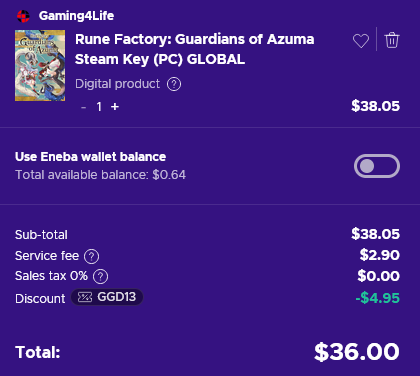Click the quantity value 1
This screenshot has height=376, width=420.
(99, 107)
